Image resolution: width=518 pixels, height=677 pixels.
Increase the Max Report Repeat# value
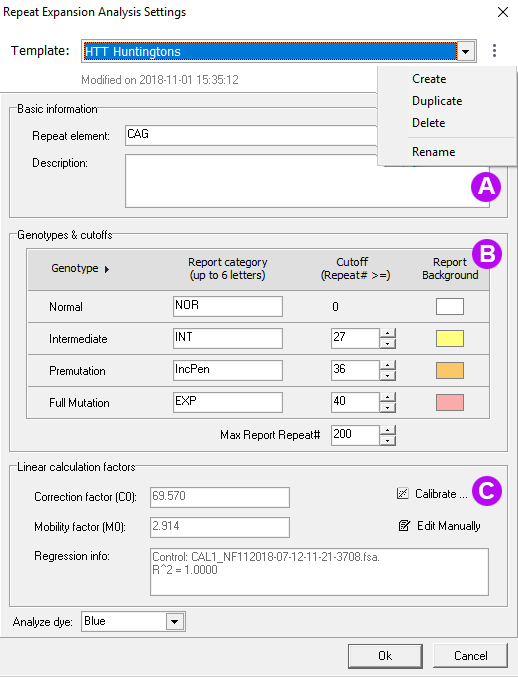click(388, 430)
